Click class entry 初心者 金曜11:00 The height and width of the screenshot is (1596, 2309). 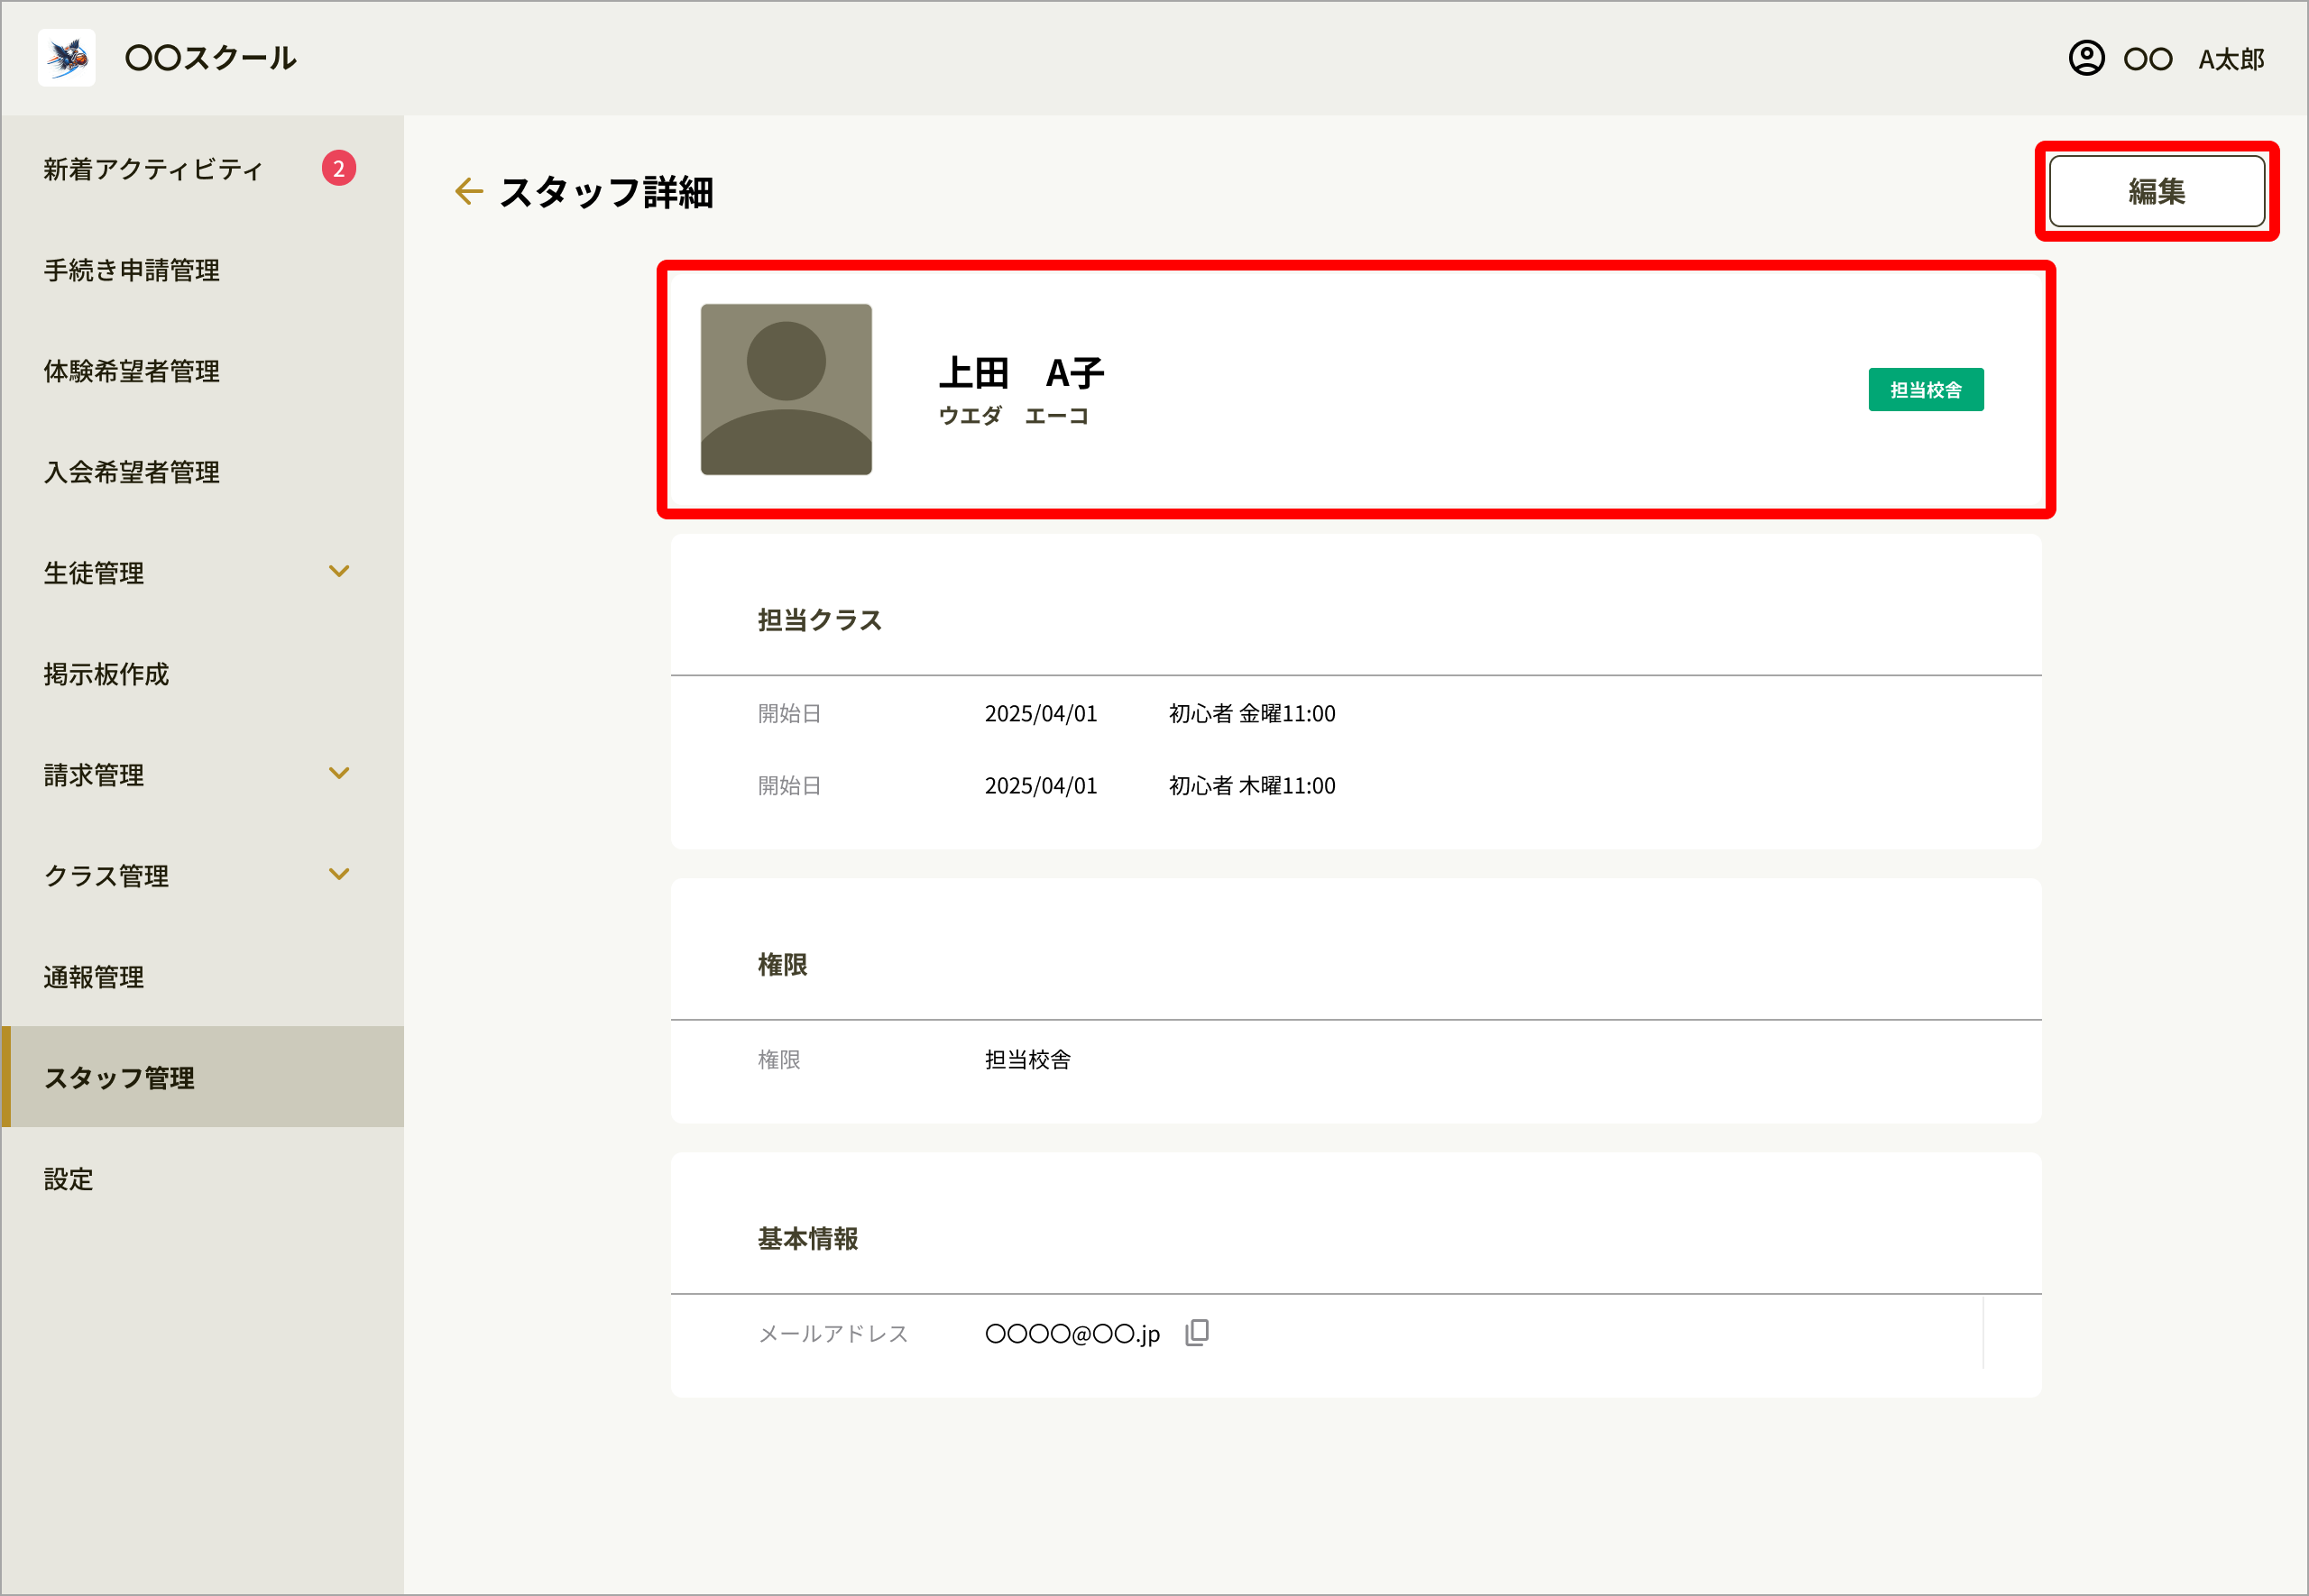(x=1252, y=713)
